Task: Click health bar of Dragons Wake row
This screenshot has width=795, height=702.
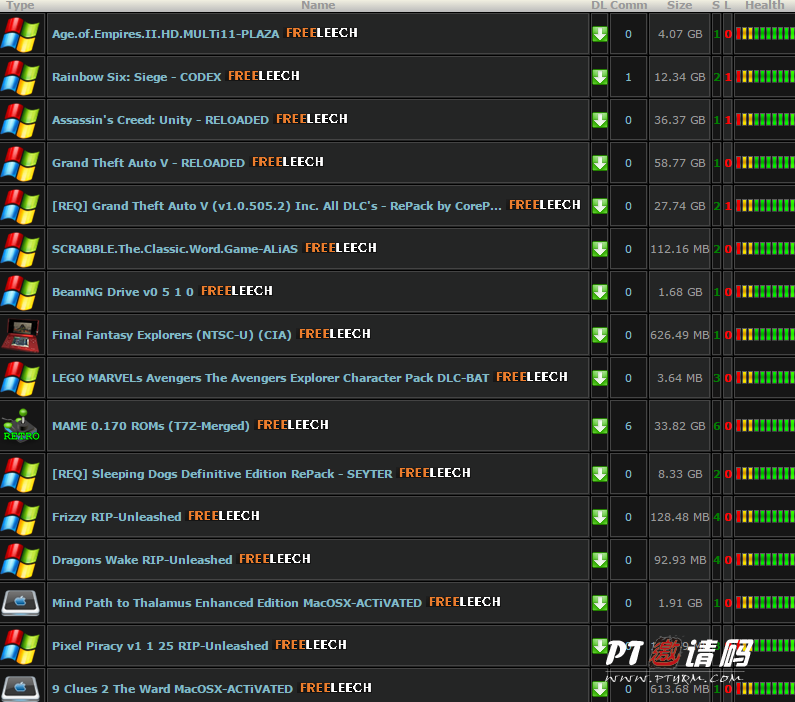Action: click(x=765, y=560)
